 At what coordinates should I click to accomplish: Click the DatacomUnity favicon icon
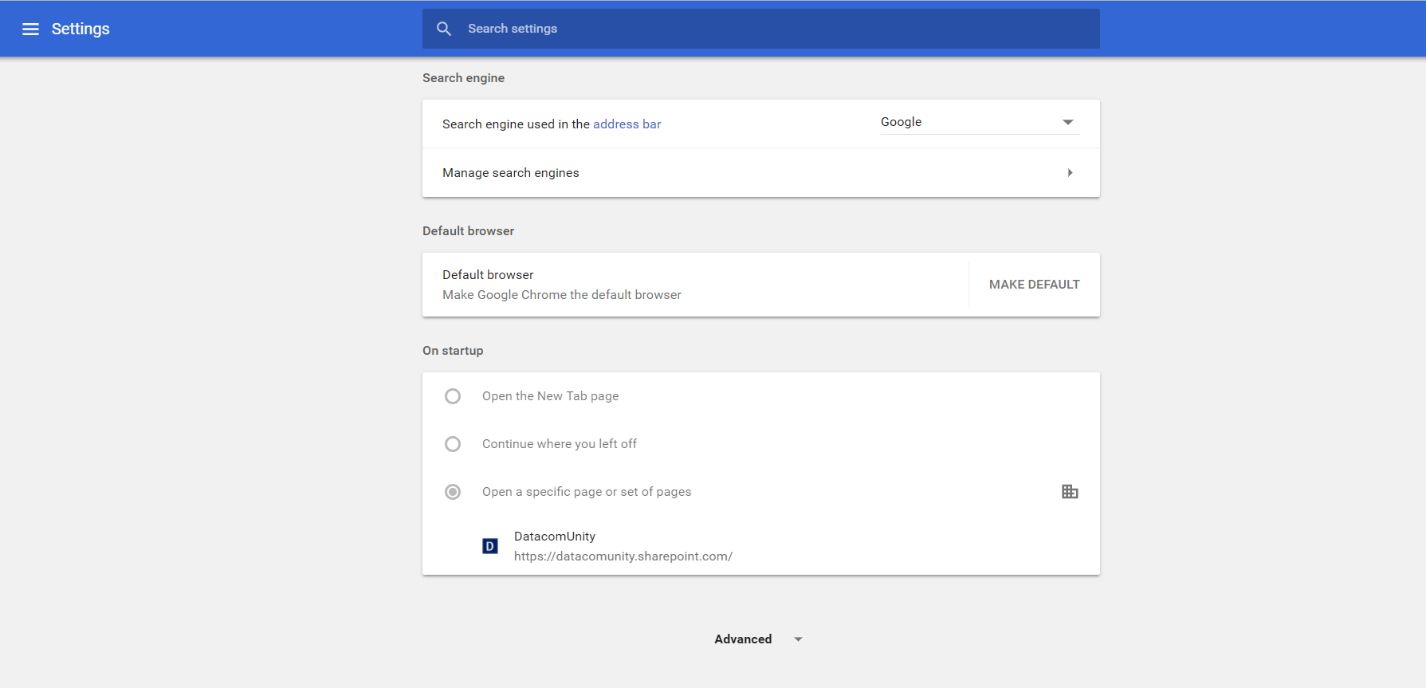pos(490,546)
